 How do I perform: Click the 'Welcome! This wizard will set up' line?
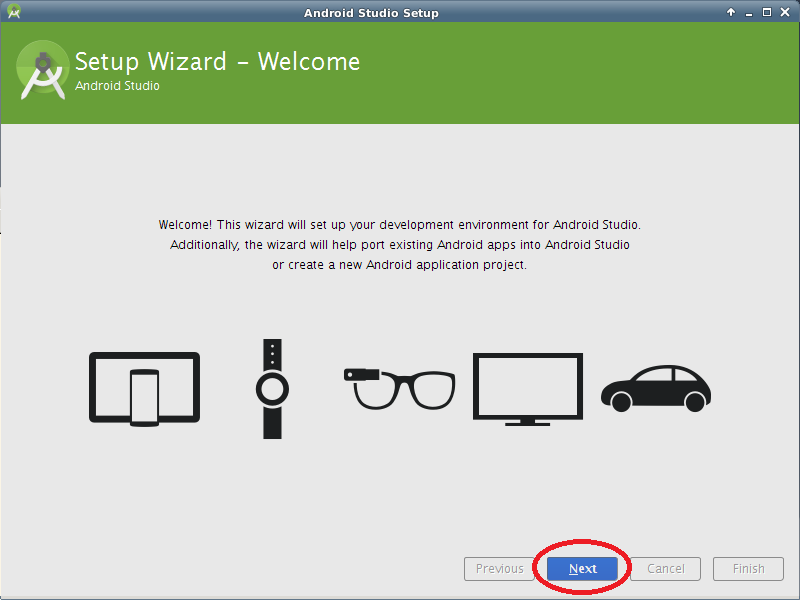point(399,225)
